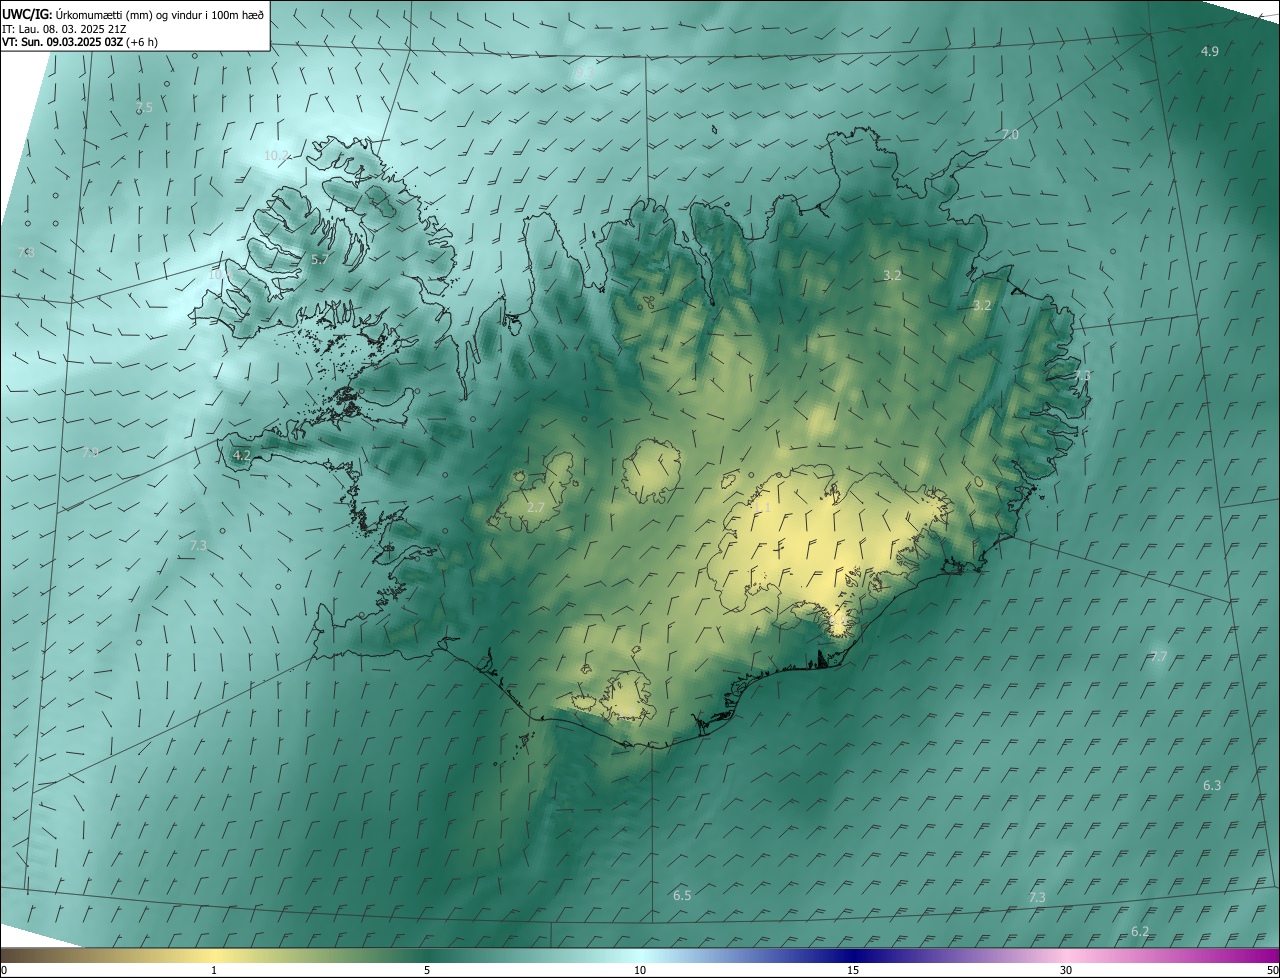Click the '0' tick on the color scale
1280x978 pixels.
pyautogui.click(x=4, y=971)
